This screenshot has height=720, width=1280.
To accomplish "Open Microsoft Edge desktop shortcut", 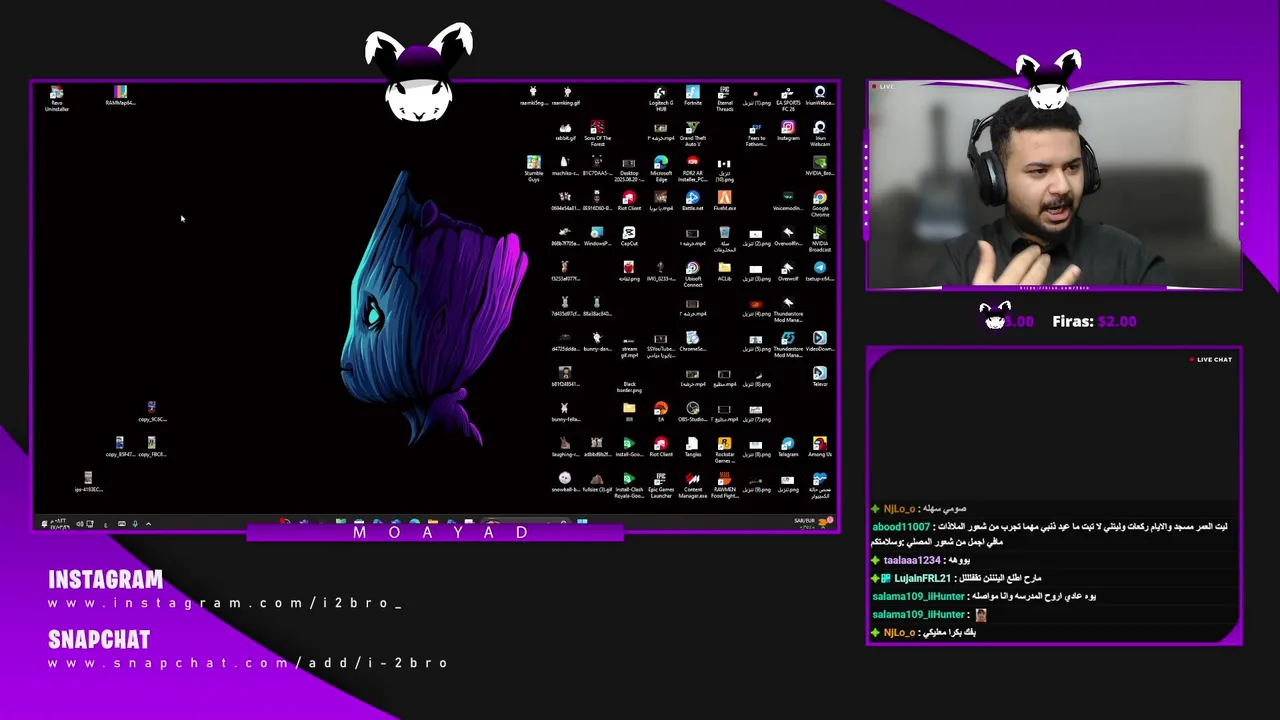I will click(661, 169).
